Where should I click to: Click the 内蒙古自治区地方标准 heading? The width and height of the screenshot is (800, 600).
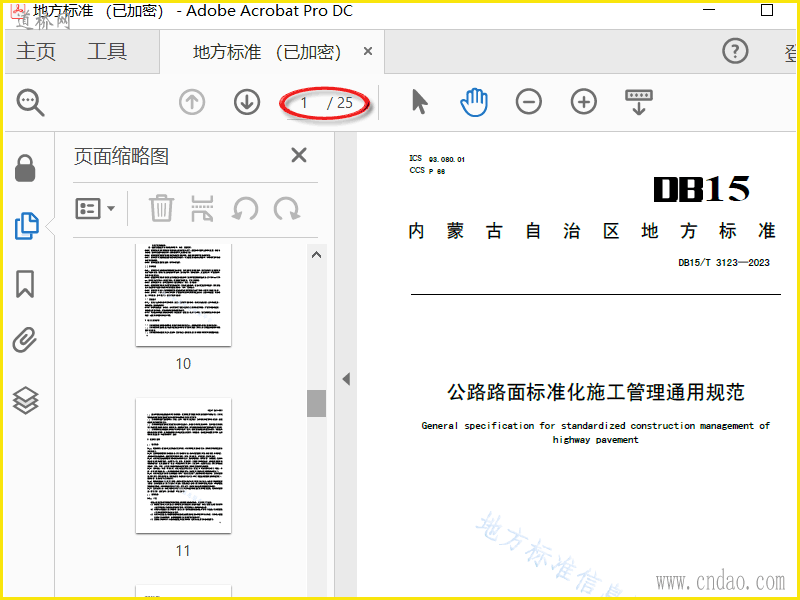592,231
